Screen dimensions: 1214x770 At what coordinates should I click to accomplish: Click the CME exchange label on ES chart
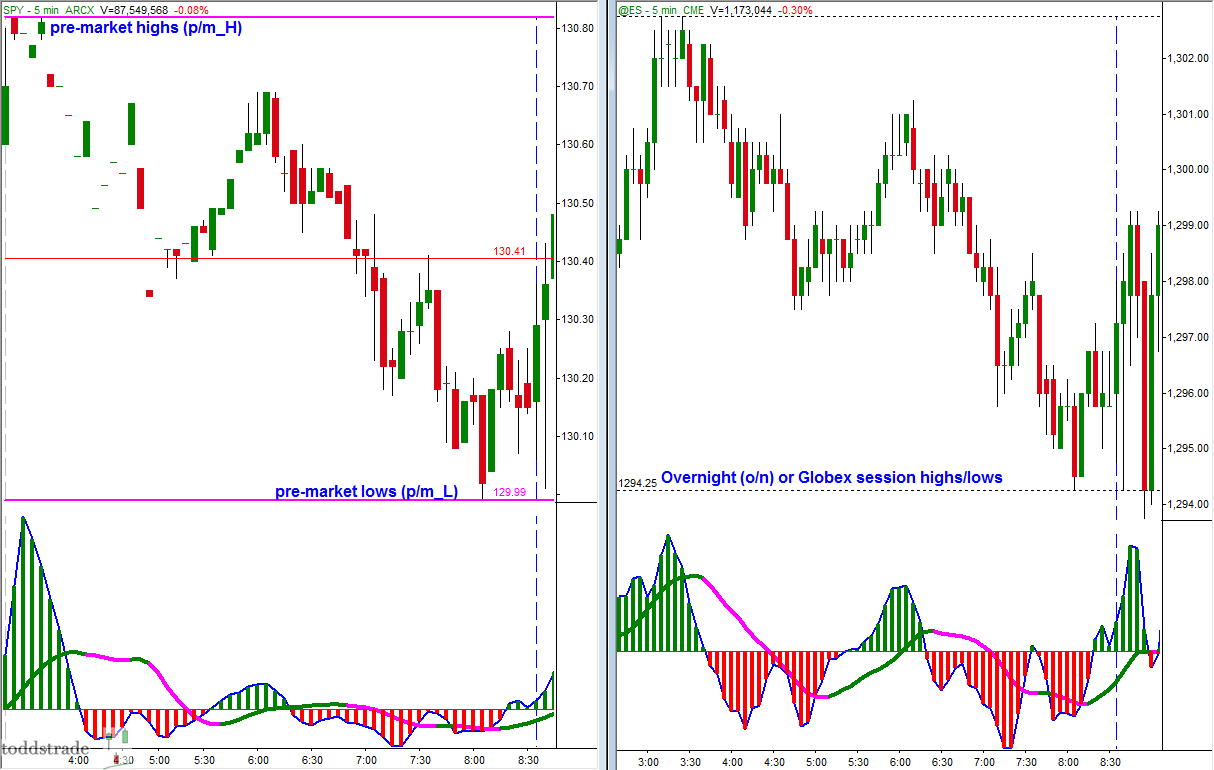pyautogui.click(x=695, y=9)
